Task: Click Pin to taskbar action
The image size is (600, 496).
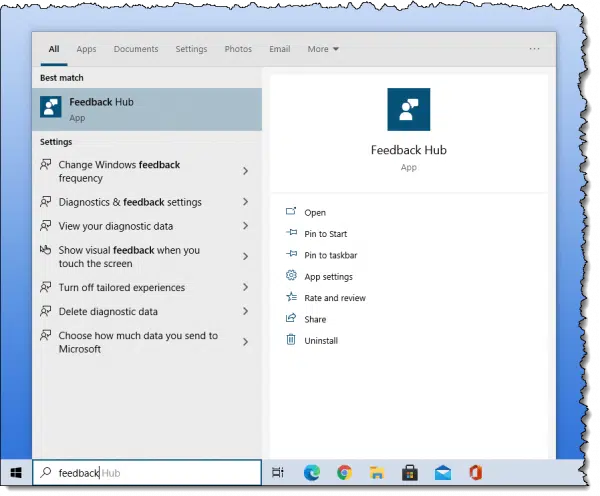Action: (x=331, y=255)
